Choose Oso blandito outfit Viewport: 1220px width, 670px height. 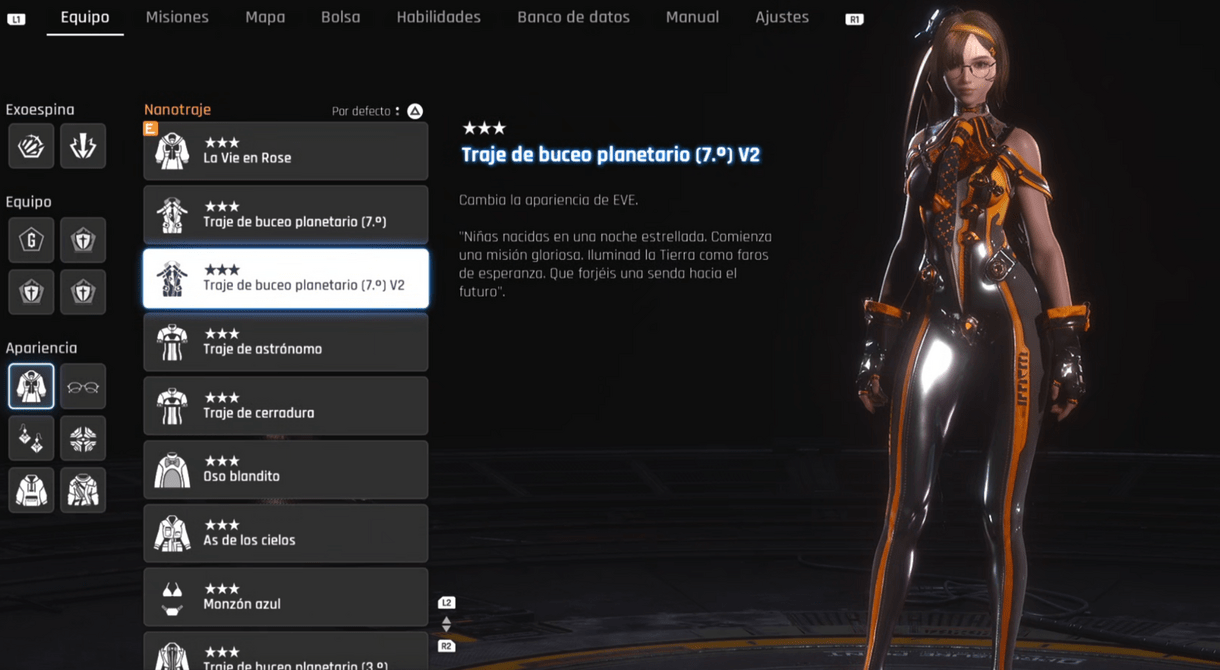tap(286, 470)
